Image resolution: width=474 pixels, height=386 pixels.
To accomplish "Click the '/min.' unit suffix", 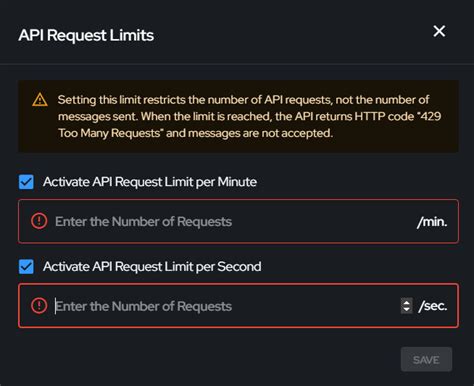I will tap(432, 222).
